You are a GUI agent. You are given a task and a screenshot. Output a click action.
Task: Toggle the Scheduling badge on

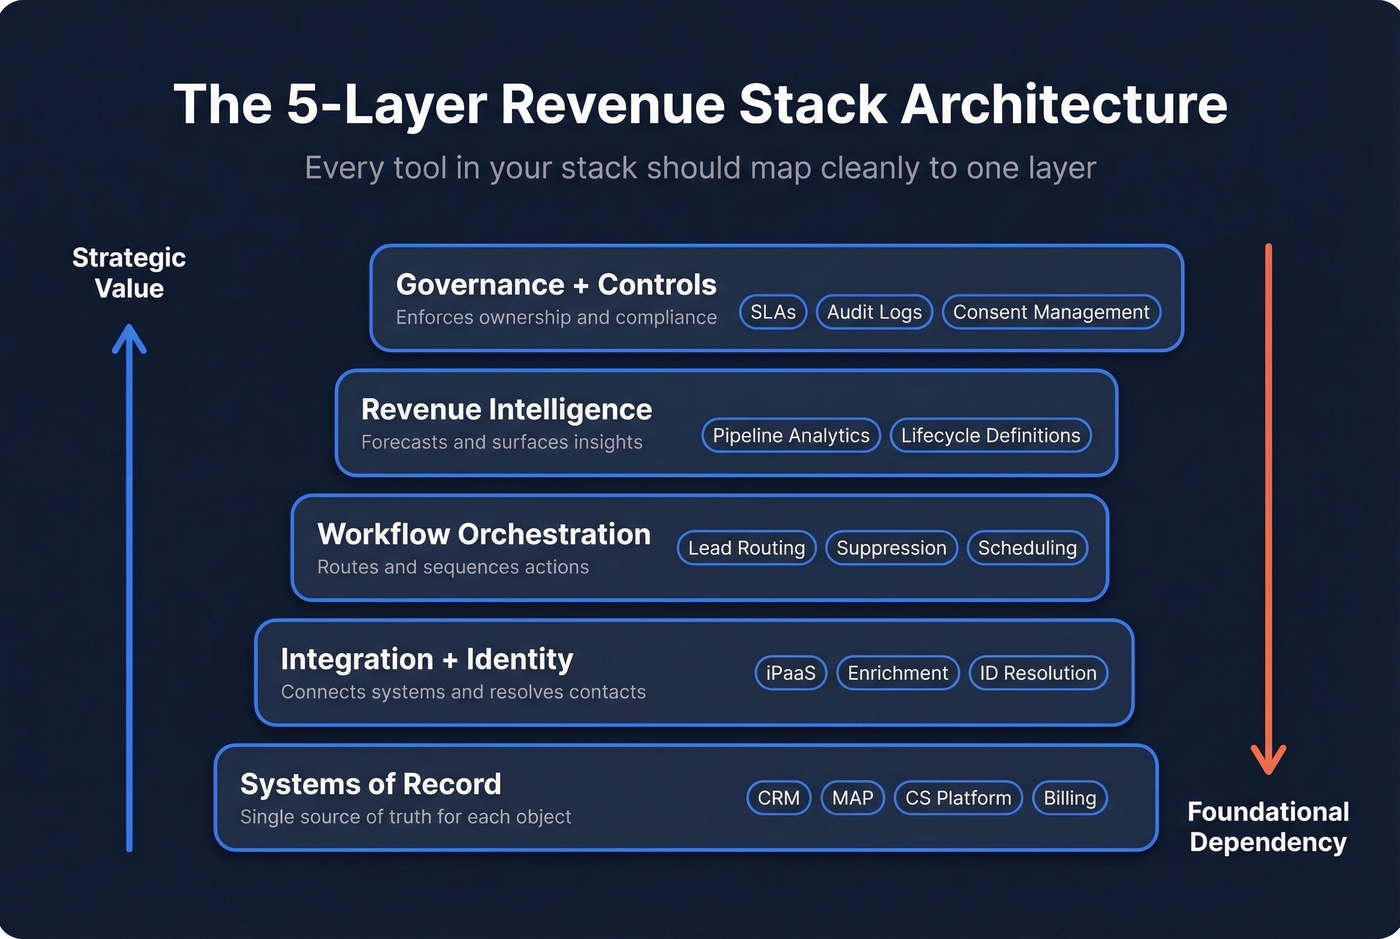click(1027, 548)
